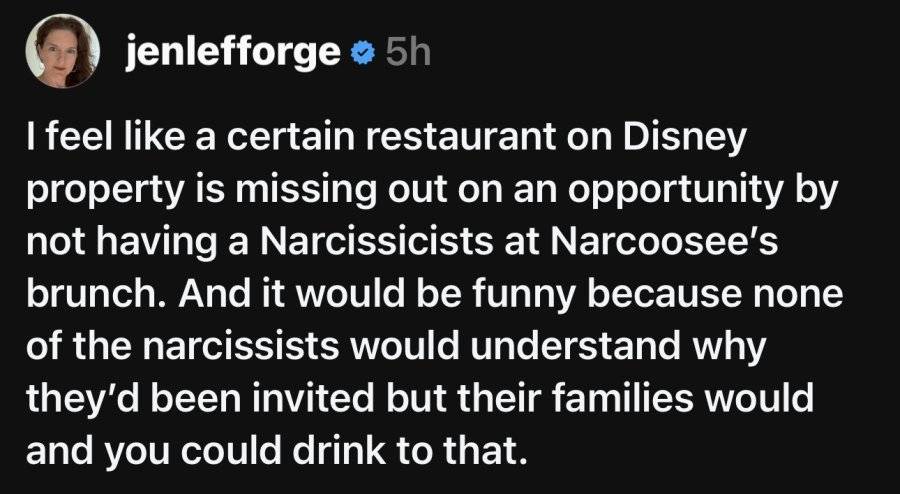Click the blue verified badge icon
Image resolution: width=900 pixels, height=494 pixels.
[362, 55]
